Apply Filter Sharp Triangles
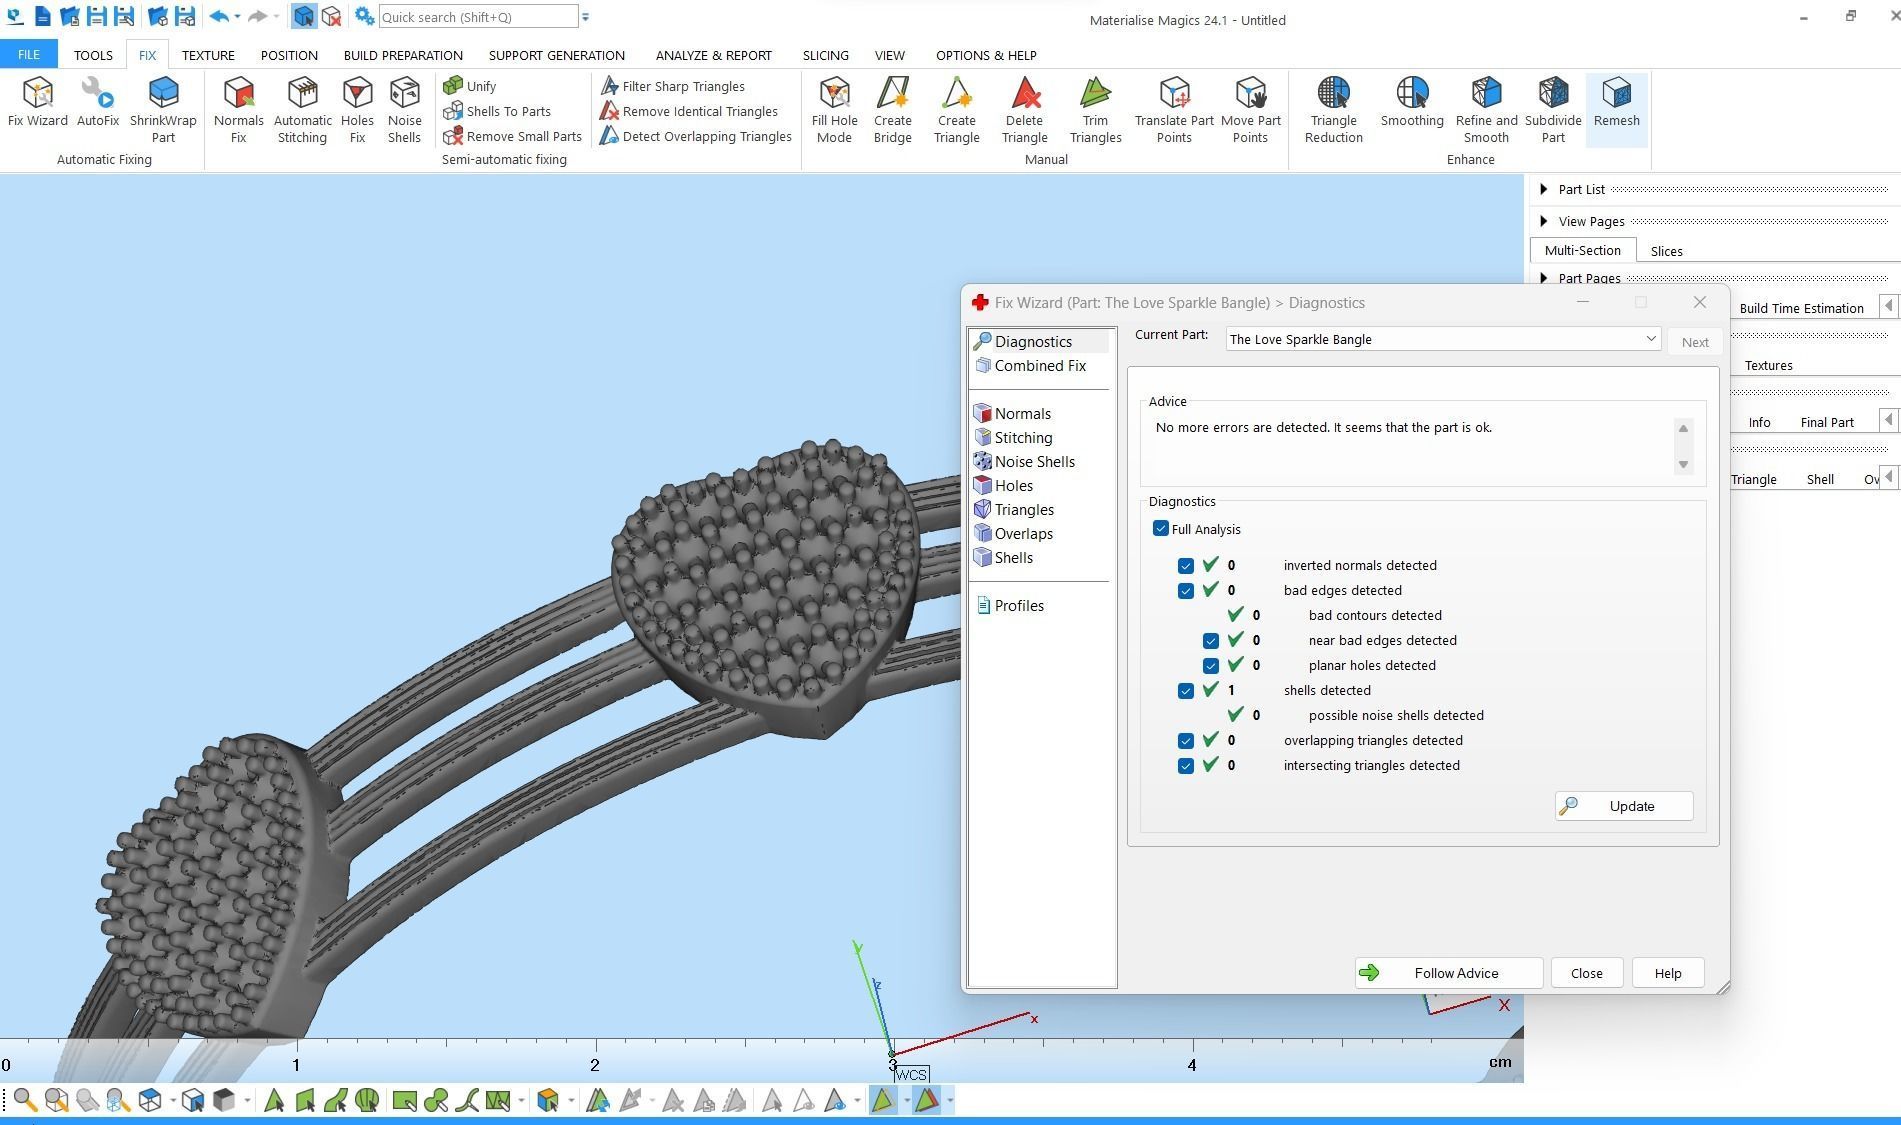This screenshot has height=1125, width=1901. 672,86
